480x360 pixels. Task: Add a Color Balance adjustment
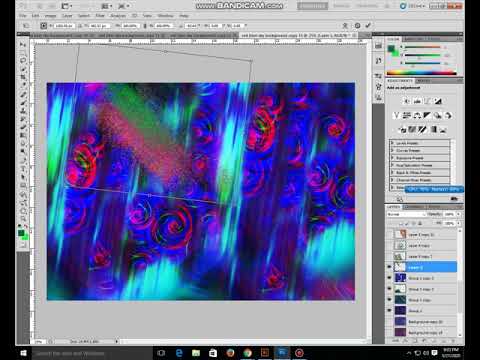(x=417, y=115)
